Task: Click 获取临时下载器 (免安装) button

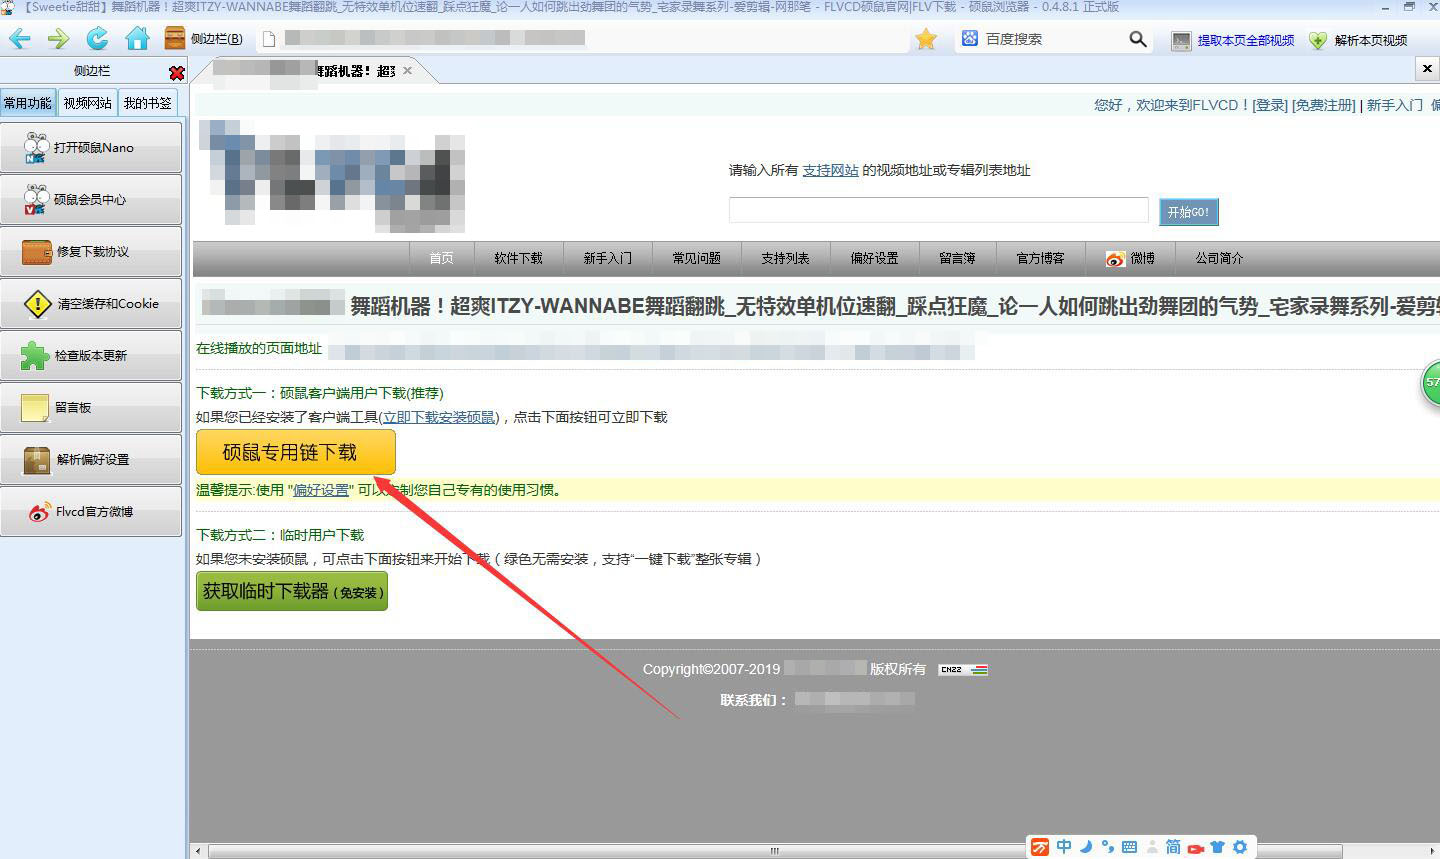Action: 291,591
